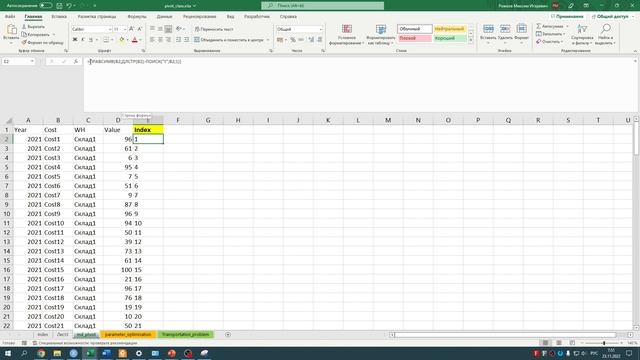Open the cells Формат menu
Viewport: 640px width, 360px height.
click(x=521, y=32)
